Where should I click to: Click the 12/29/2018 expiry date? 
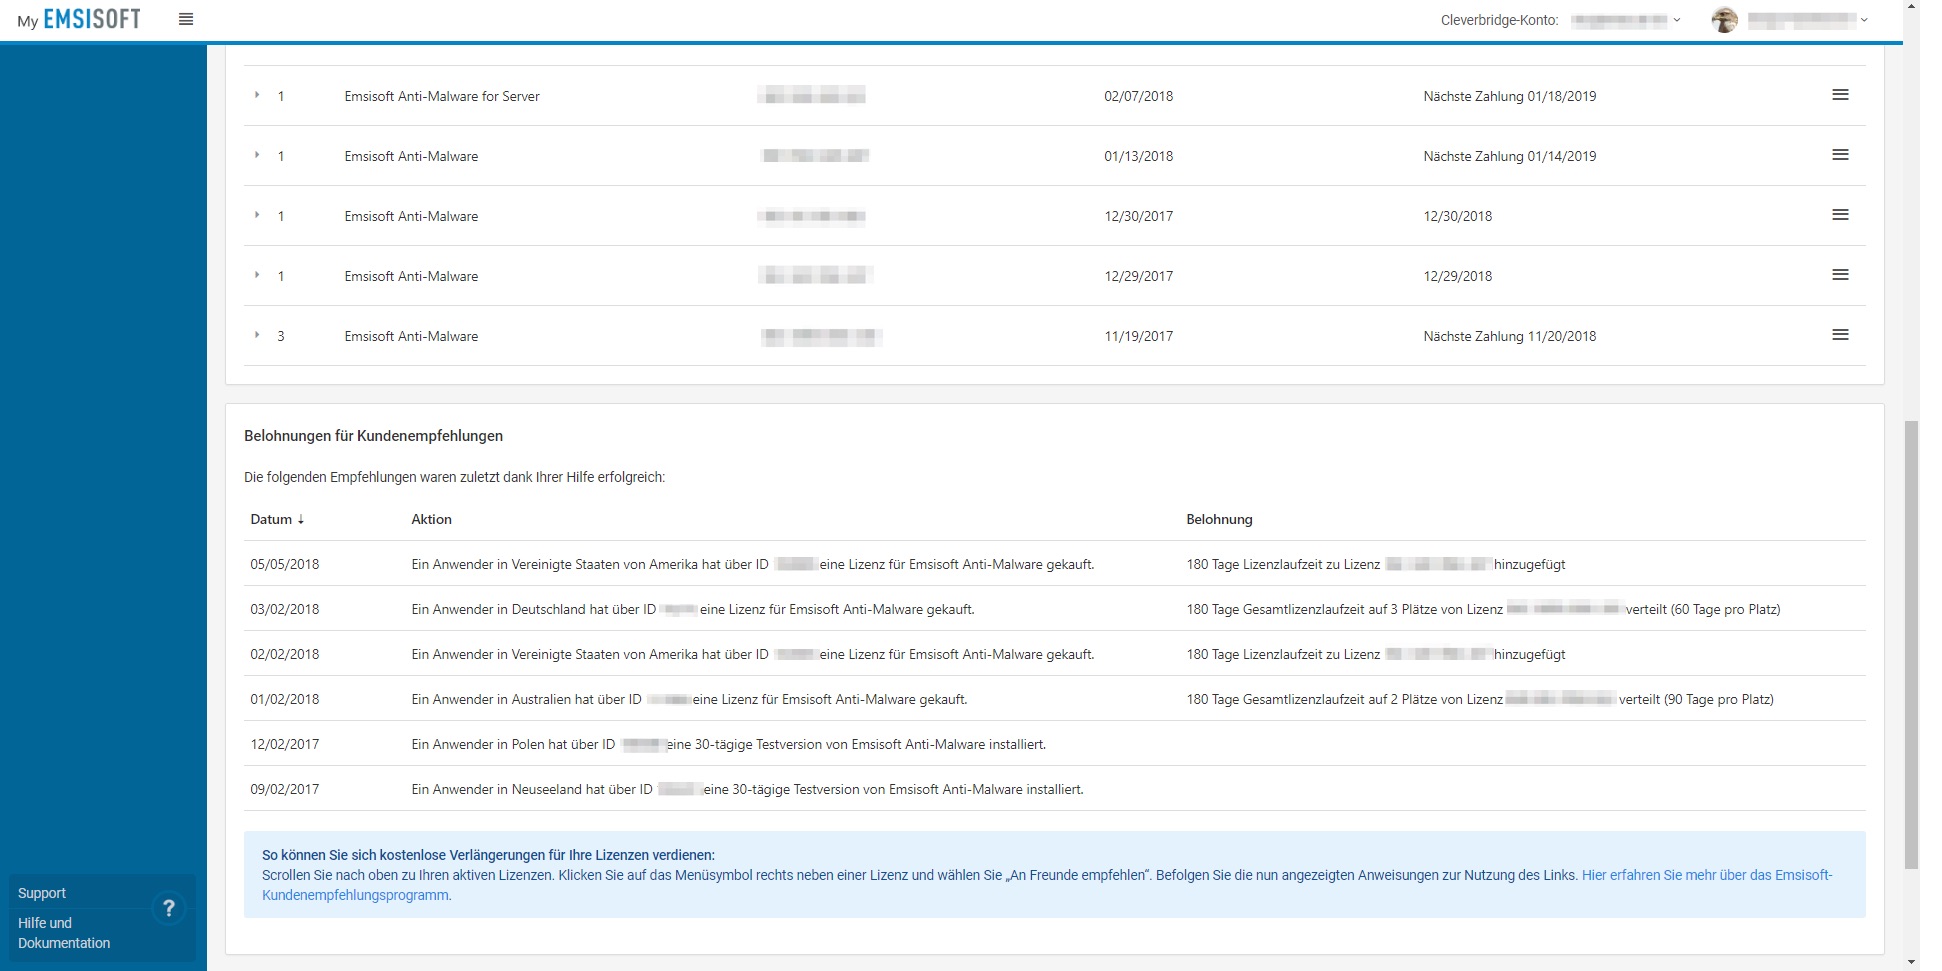click(1458, 276)
